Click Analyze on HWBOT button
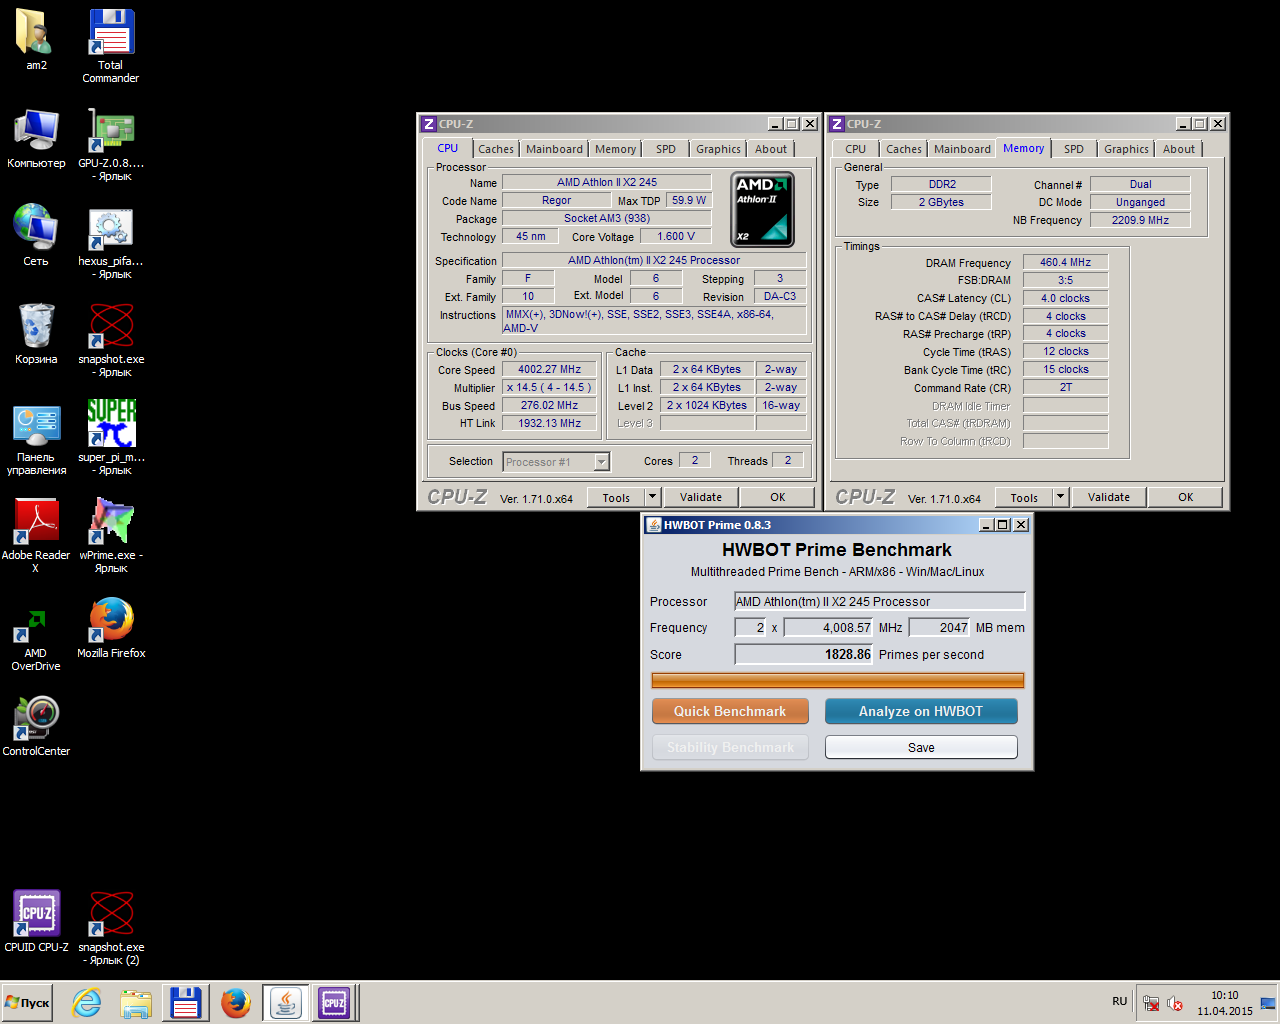 click(x=921, y=711)
